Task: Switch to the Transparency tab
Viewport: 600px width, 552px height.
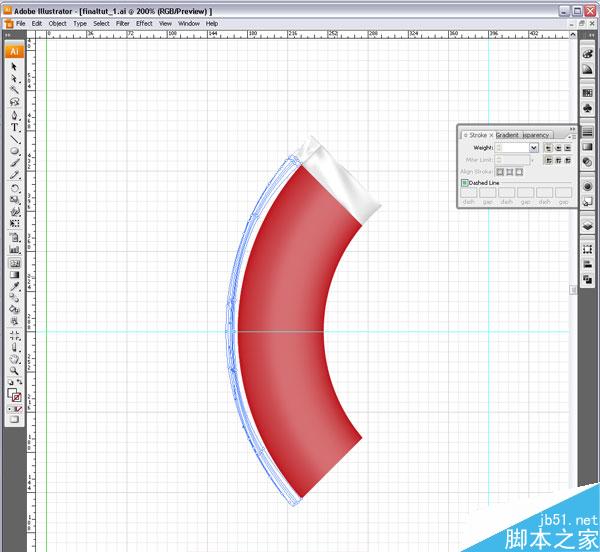Action: click(536, 135)
